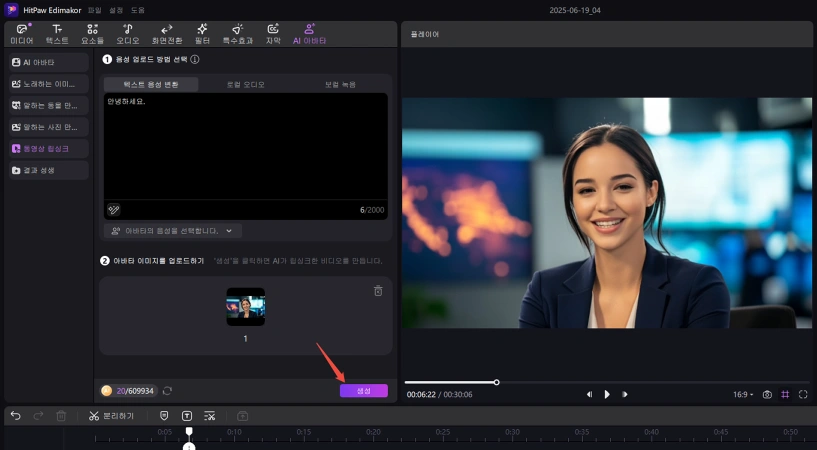This screenshot has height=450, width=817.
Task: Open the 특수효과 effects tab
Action: (x=238, y=34)
